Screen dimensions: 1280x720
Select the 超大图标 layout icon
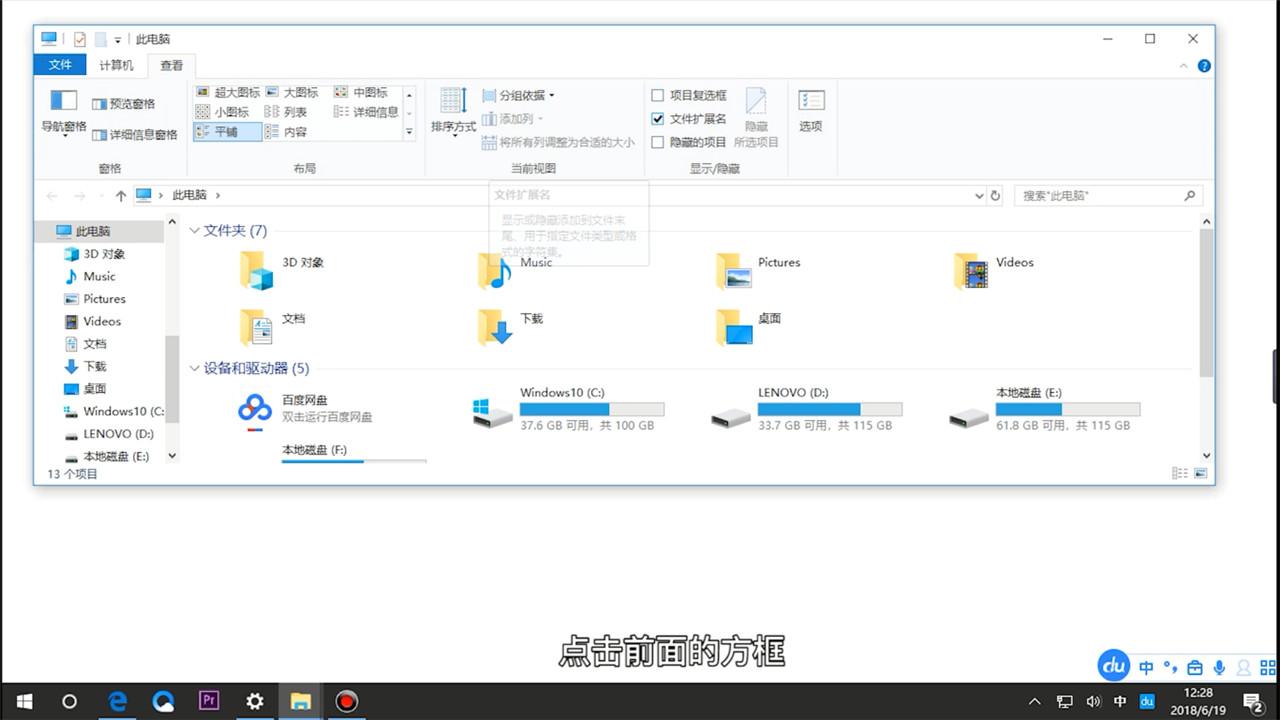(x=228, y=92)
